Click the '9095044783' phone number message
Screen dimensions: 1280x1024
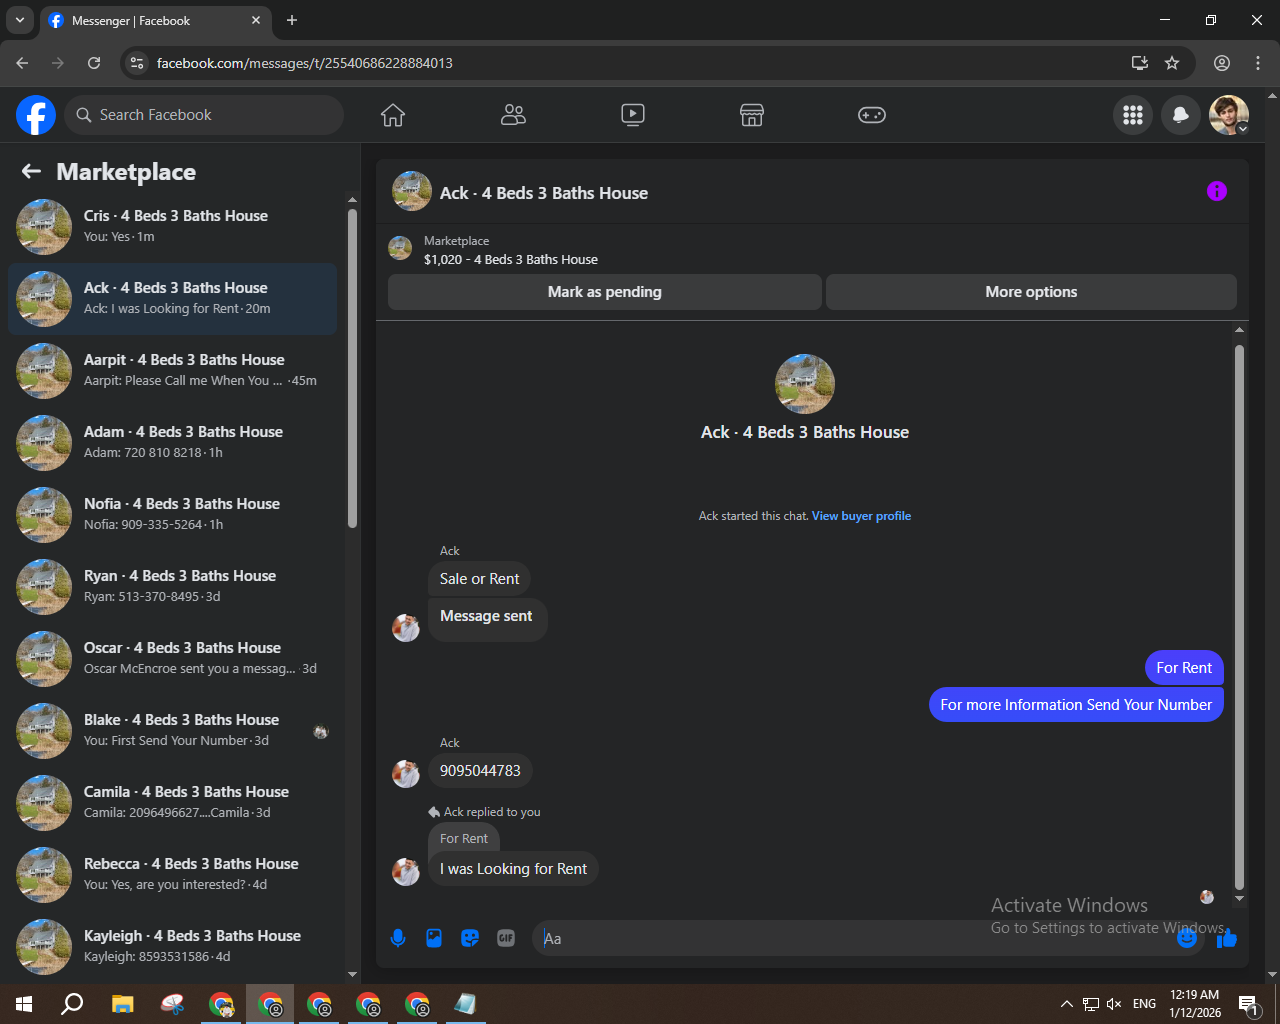[480, 771]
